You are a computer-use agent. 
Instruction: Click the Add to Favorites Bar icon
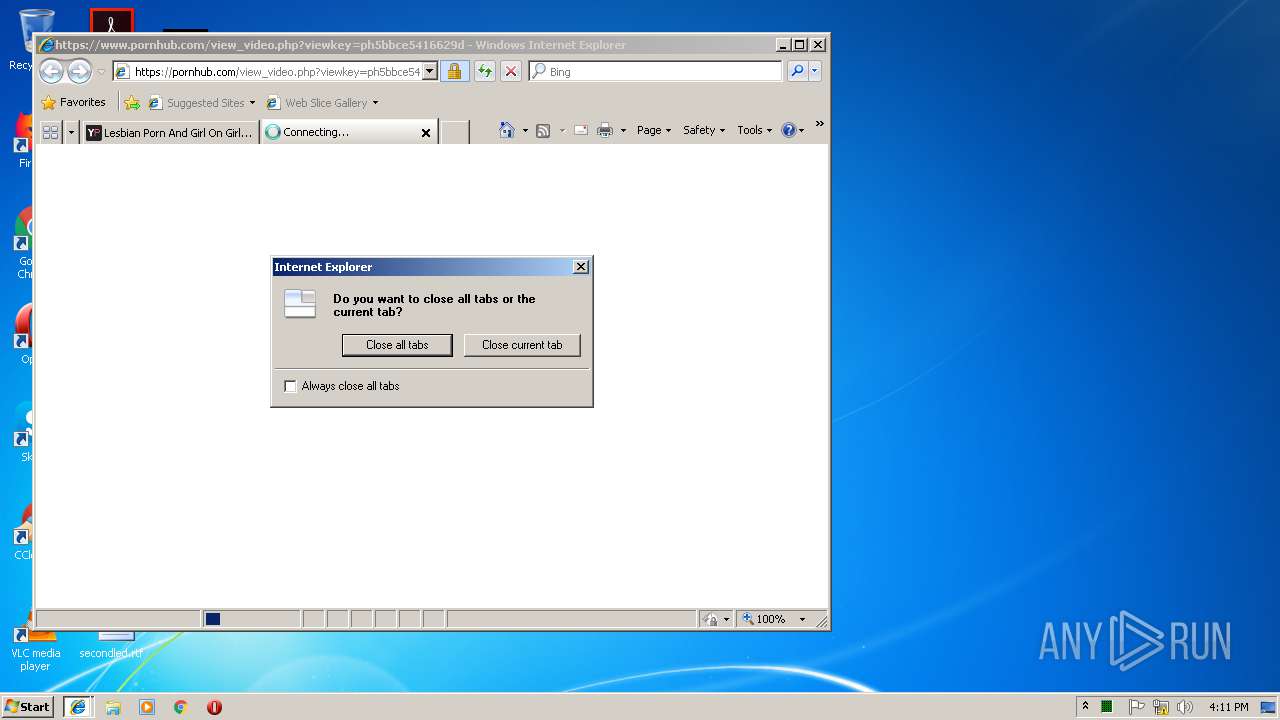132,102
